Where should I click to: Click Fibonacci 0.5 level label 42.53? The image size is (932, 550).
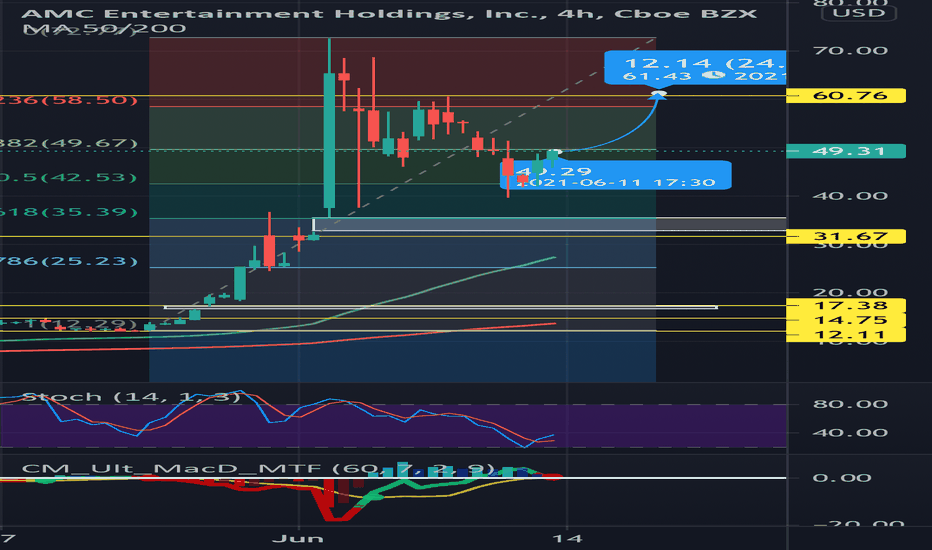click(69, 177)
